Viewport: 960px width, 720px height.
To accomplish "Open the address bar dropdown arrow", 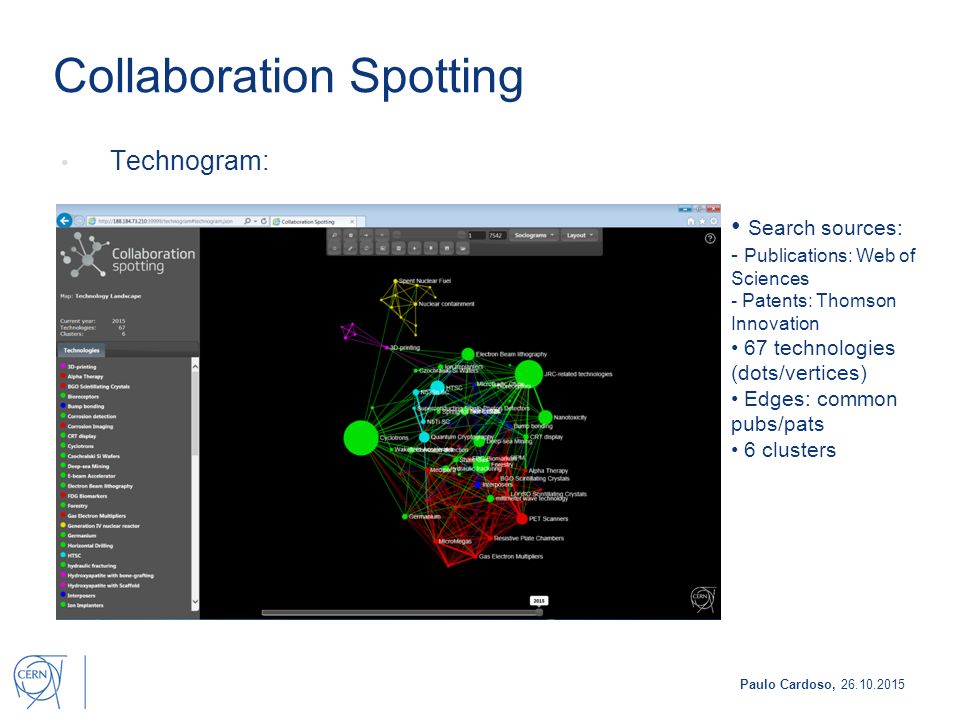I will [x=255, y=221].
